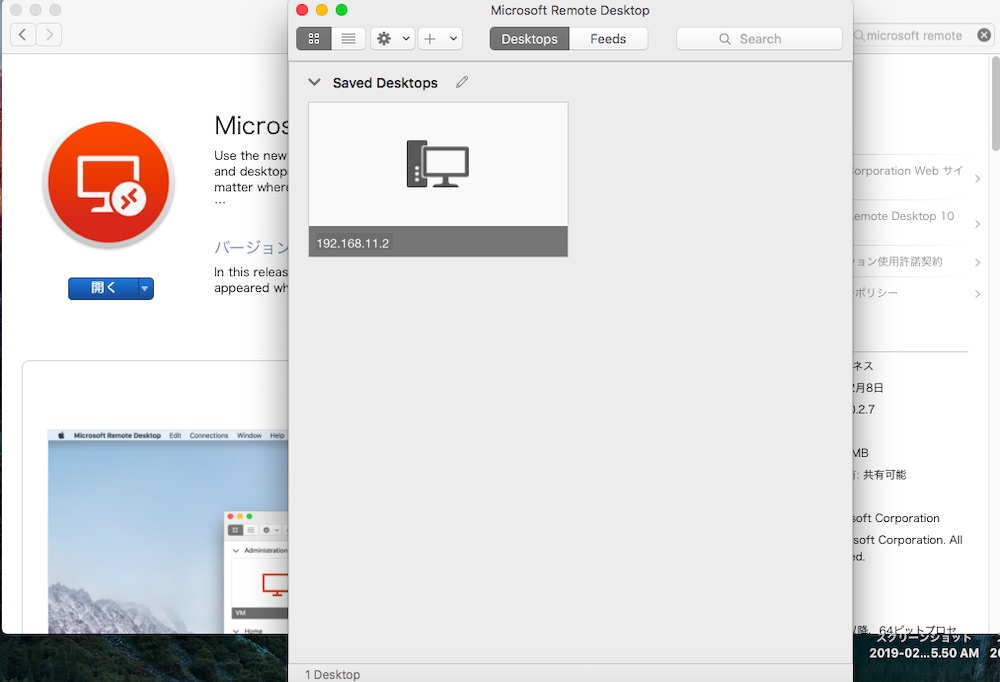Collapse the Saved Desktops group

click(x=314, y=82)
